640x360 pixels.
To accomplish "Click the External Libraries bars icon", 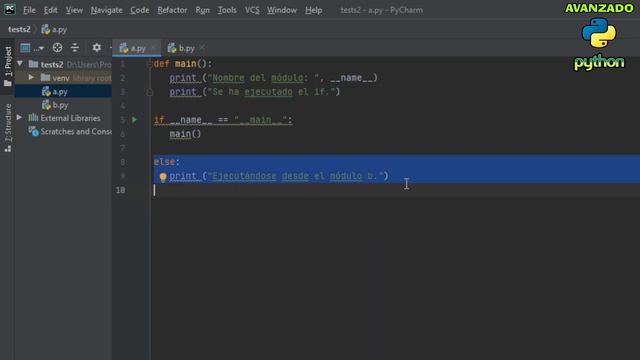I will 33,118.
